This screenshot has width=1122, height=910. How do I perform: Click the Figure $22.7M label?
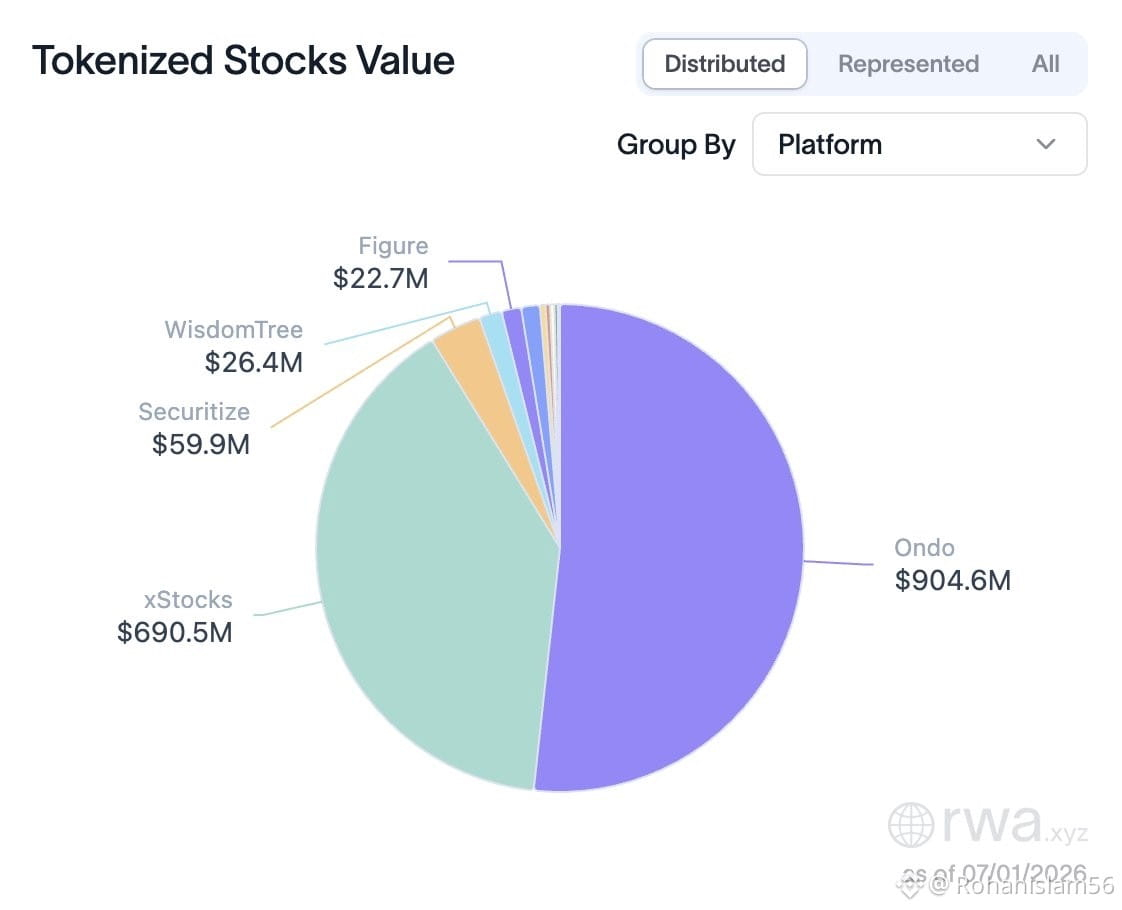click(x=381, y=263)
